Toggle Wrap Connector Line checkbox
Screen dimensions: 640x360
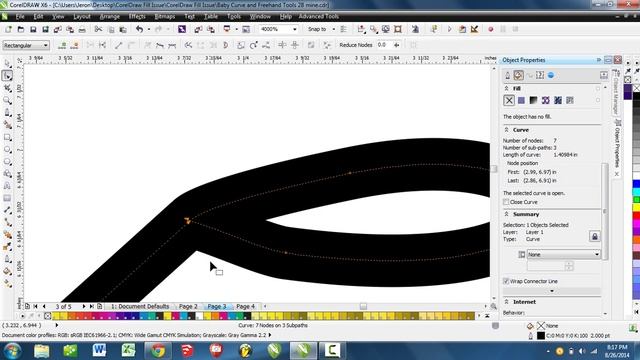(506, 281)
